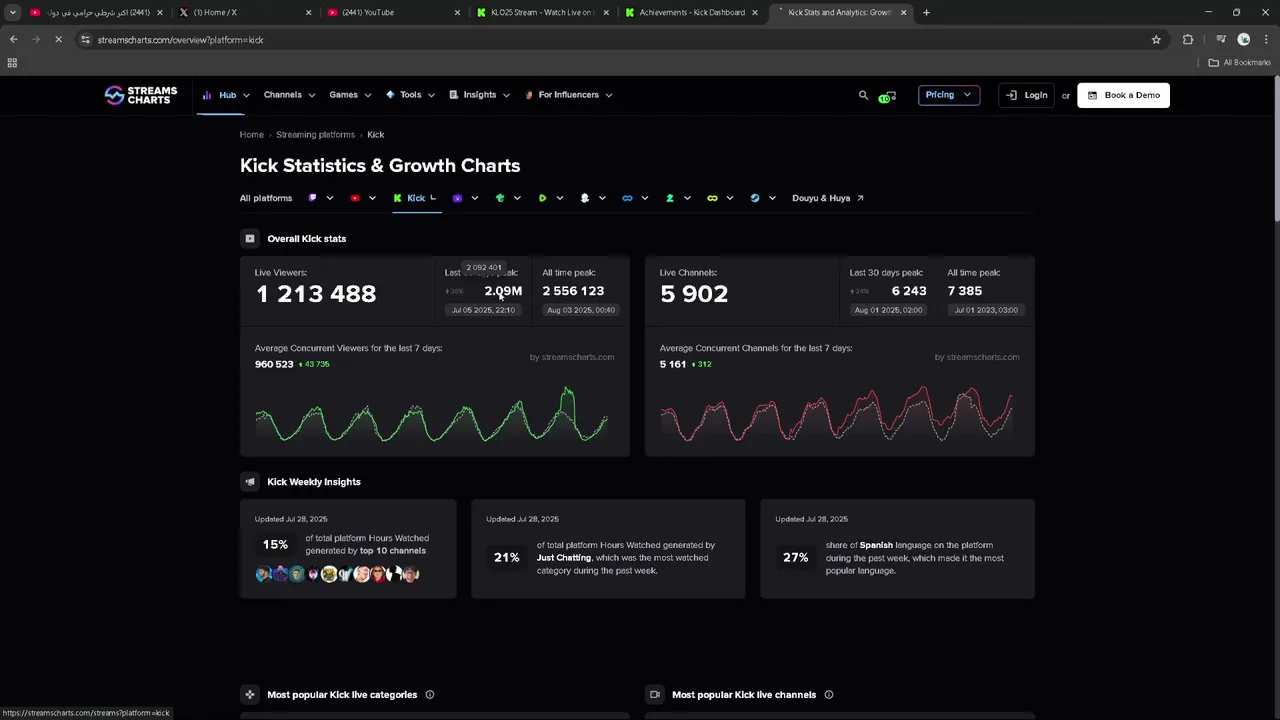Select the green Z platform icon
Viewport: 1280px width, 720px height.
(x=670, y=198)
